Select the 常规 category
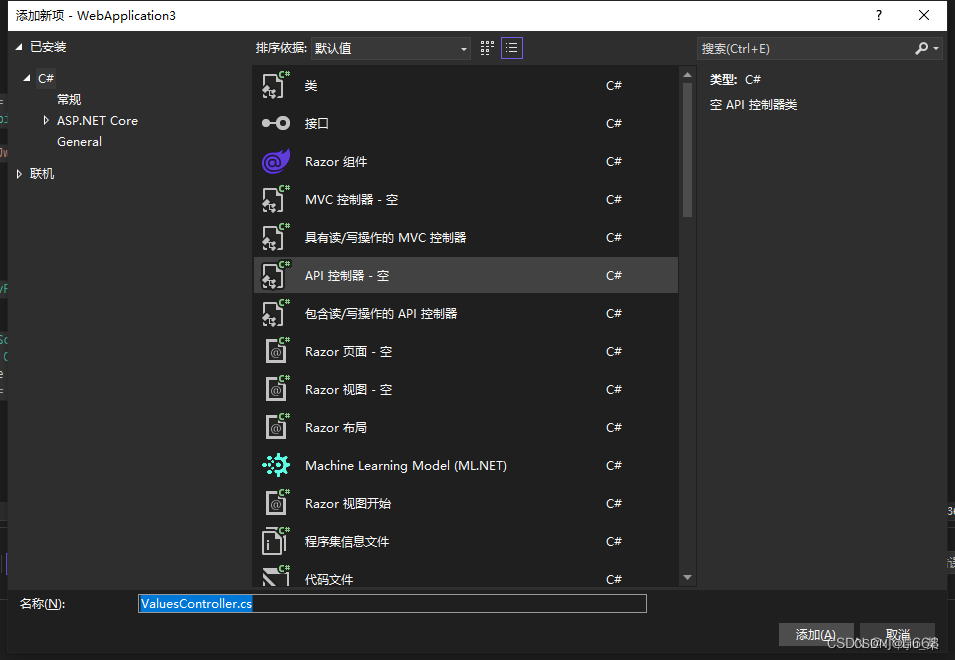Screen dimensions: 955x660 pyautogui.click(x=69, y=99)
